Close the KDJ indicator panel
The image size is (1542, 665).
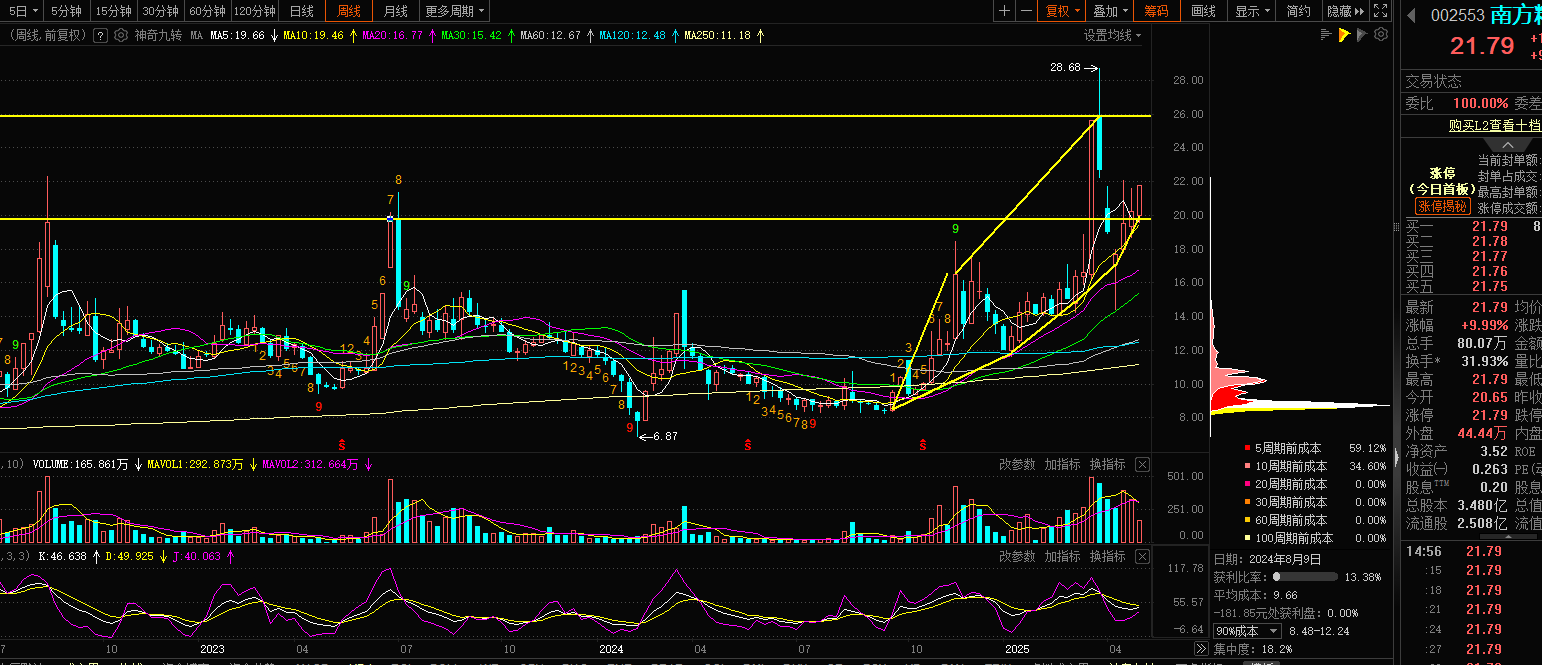coord(1143,556)
